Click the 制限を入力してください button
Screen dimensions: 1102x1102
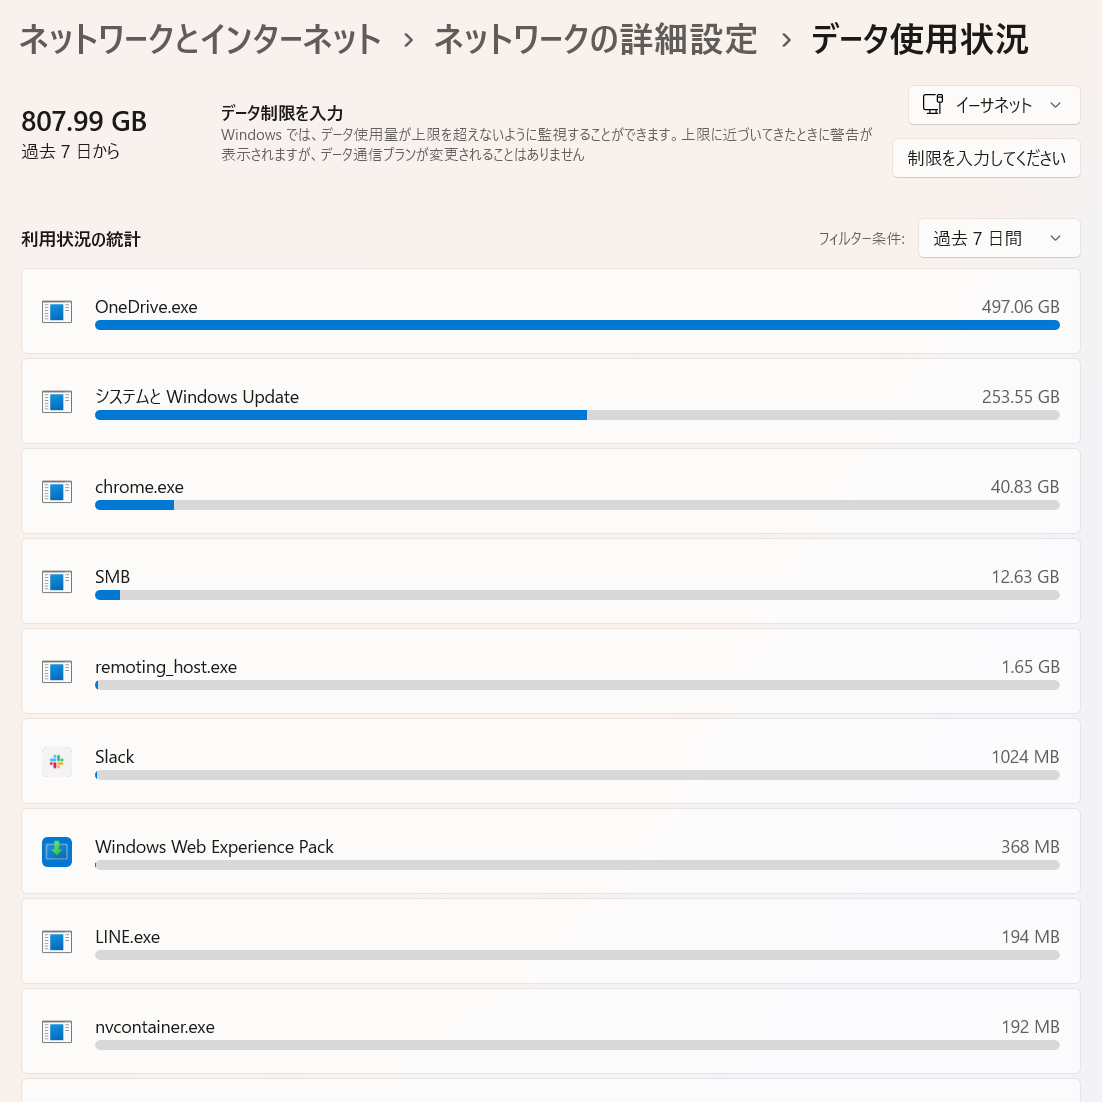[986, 158]
